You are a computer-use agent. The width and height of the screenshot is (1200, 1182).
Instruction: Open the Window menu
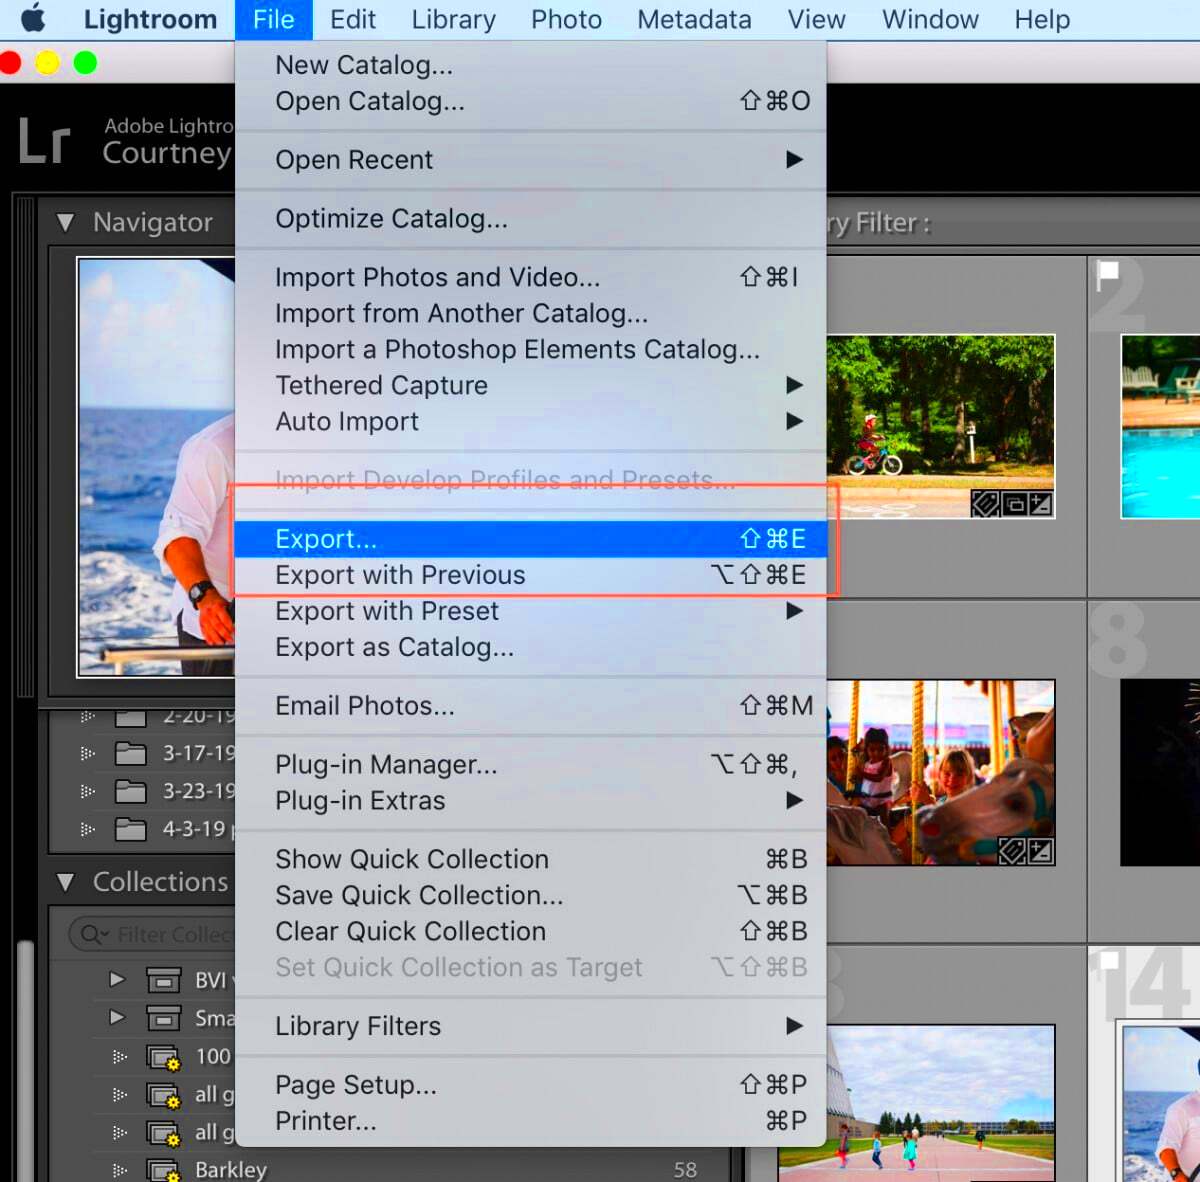[x=930, y=19]
